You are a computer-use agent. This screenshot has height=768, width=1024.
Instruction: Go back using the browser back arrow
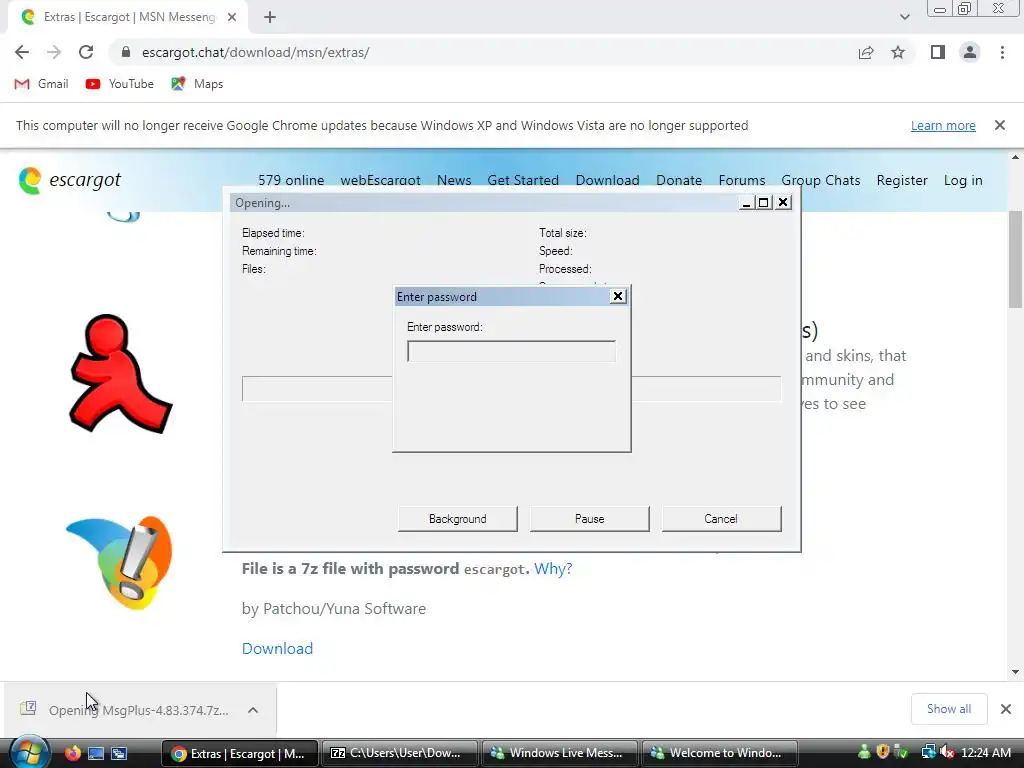[x=22, y=52]
